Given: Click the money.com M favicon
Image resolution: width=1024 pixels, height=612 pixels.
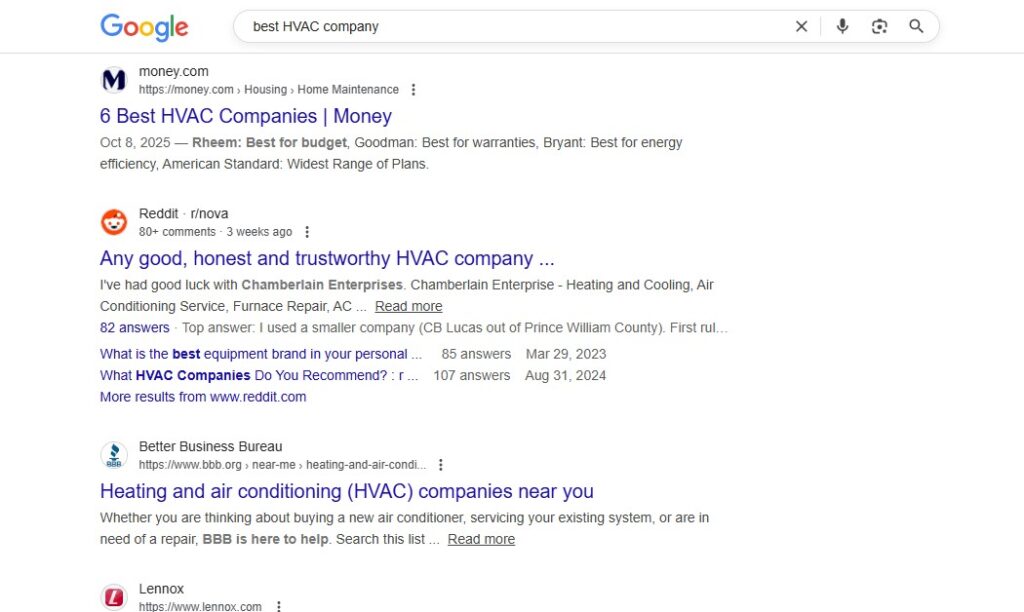Looking at the screenshot, I should 114,80.
